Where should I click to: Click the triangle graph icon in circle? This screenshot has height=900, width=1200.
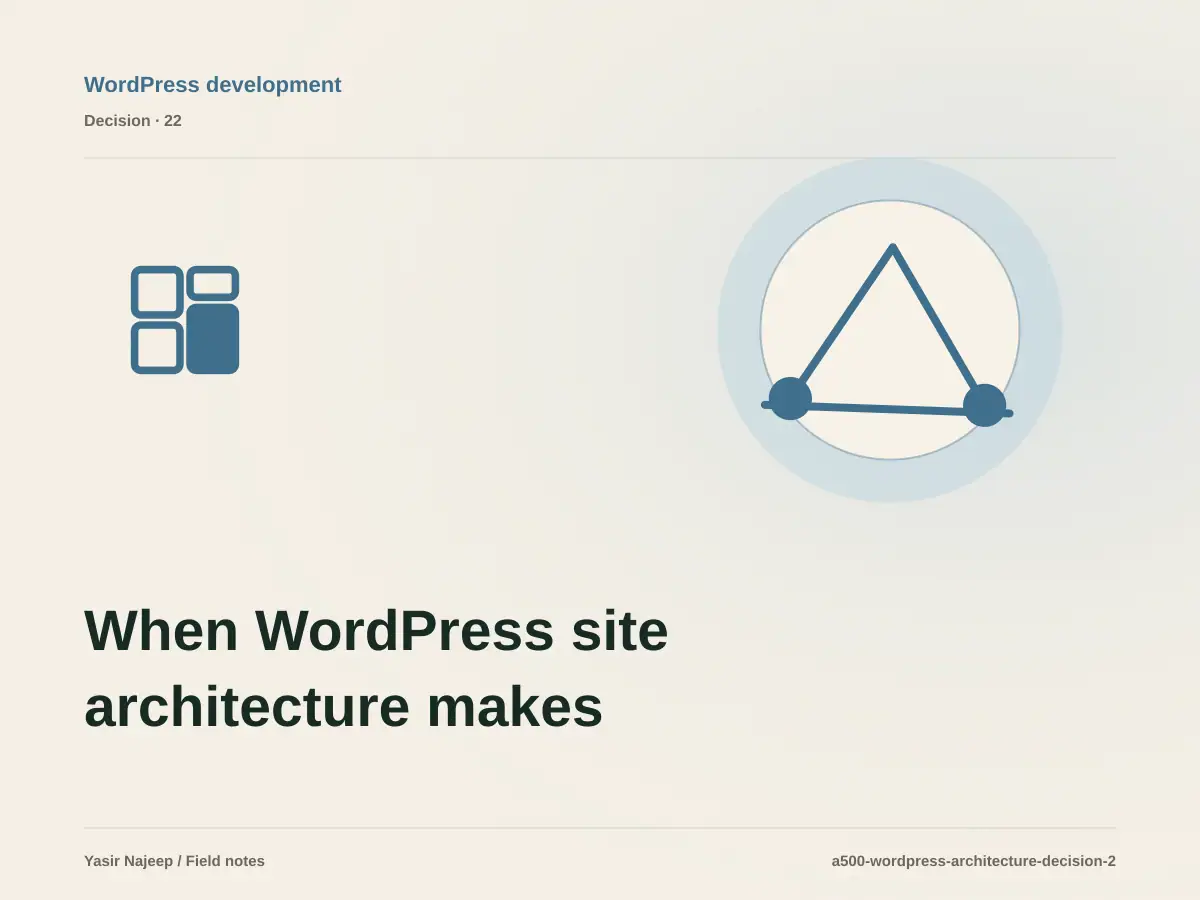[889, 330]
